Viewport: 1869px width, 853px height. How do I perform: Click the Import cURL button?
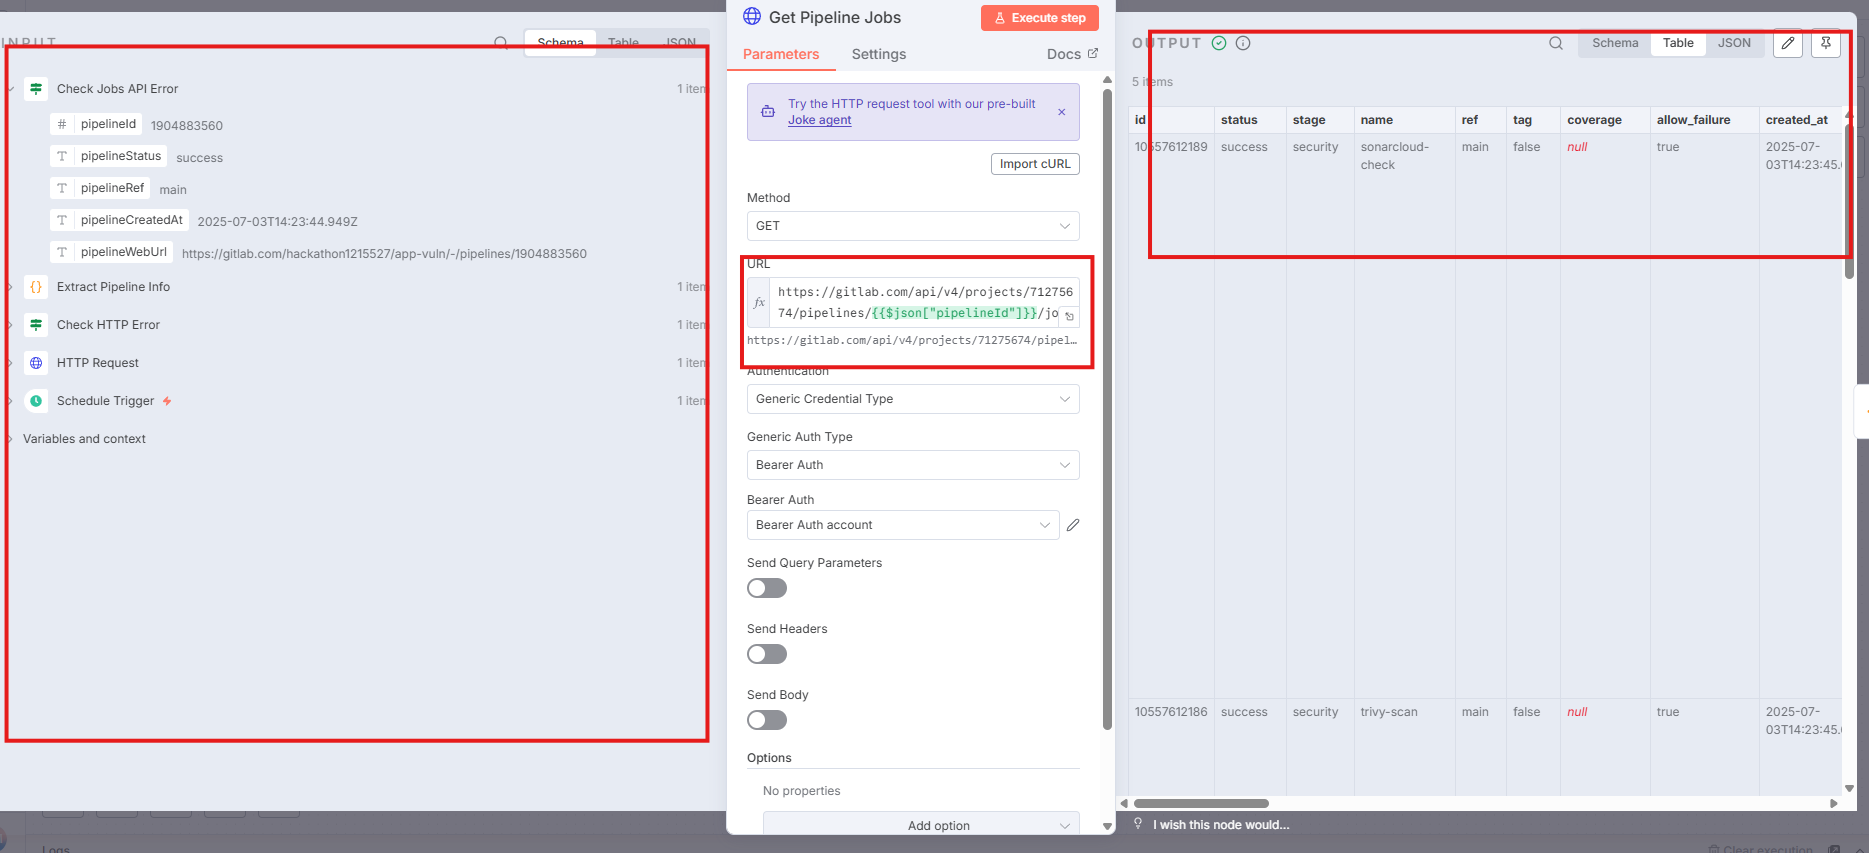point(1034,164)
